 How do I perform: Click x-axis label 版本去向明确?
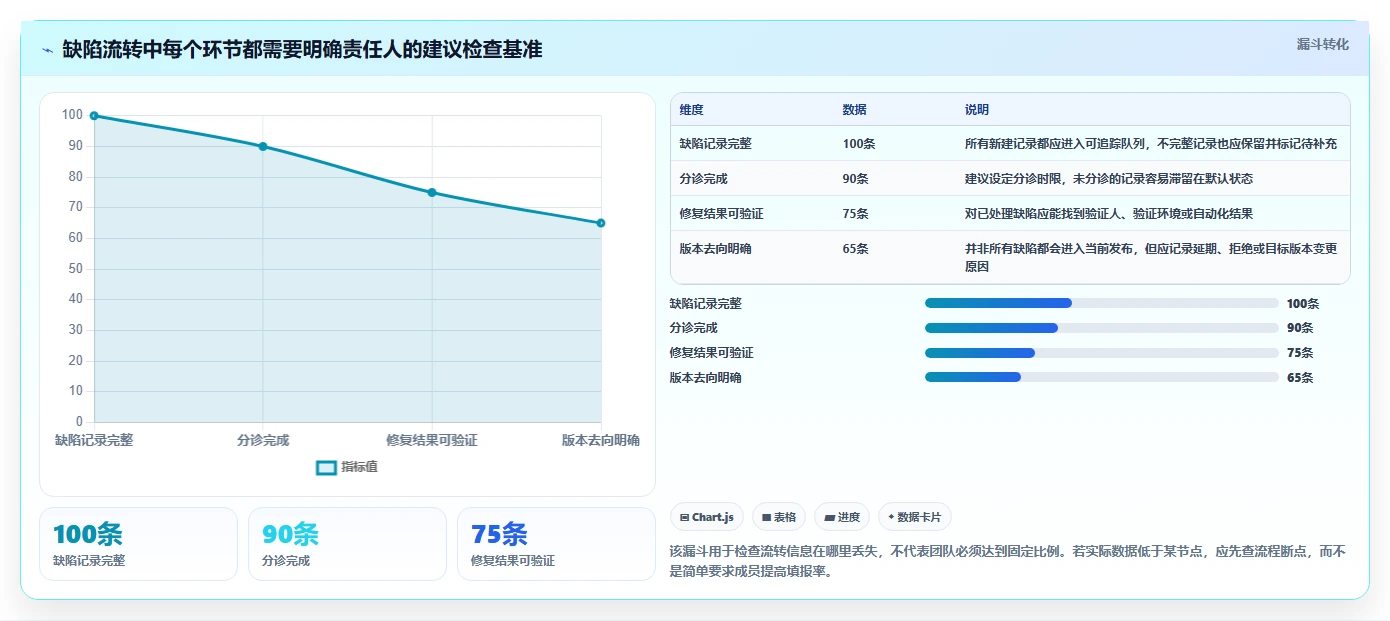point(601,440)
